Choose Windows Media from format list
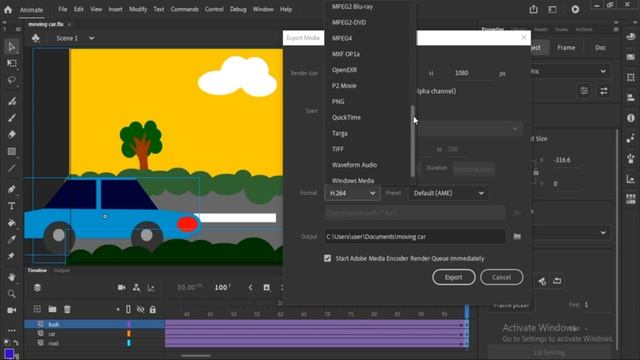640x360 pixels. click(x=353, y=180)
